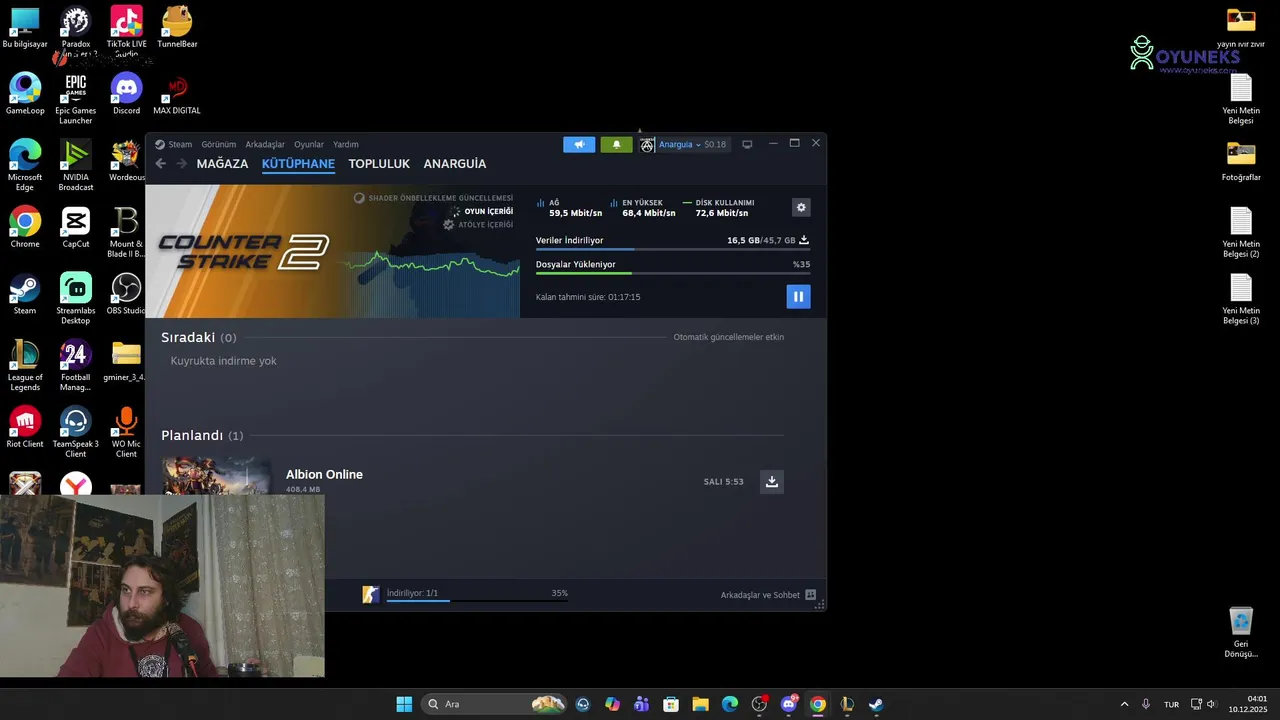Open Windows Start button
Image resolution: width=1280 pixels, height=720 pixels.
point(404,704)
